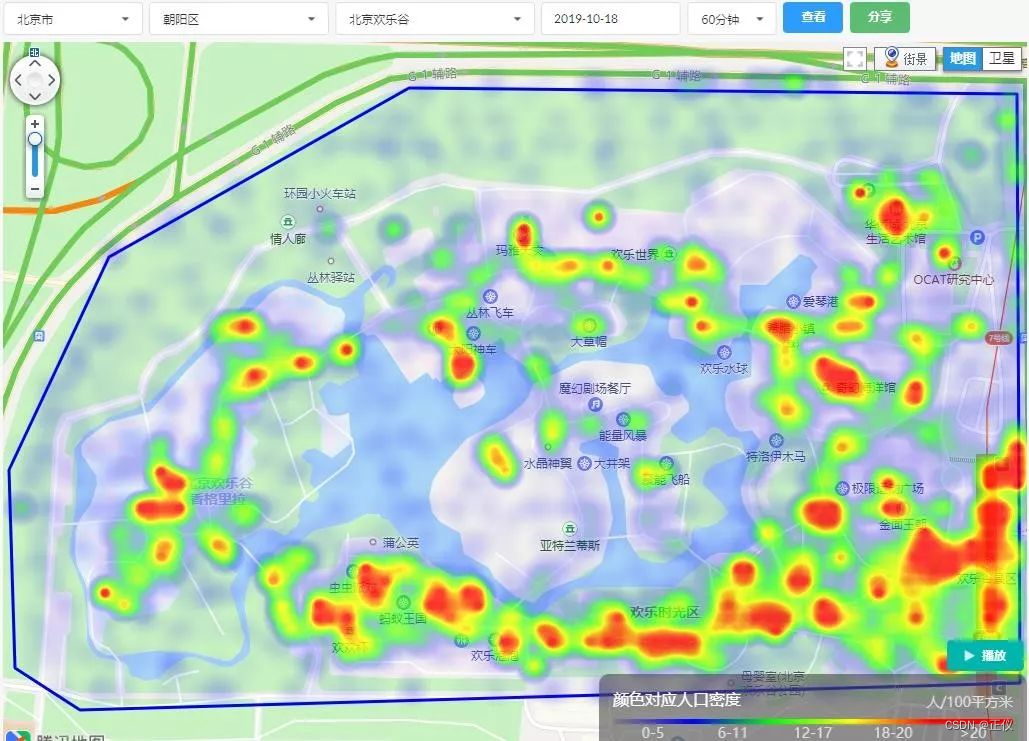Click the 大草帽 map label
The image size is (1029, 741).
(x=589, y=341)
